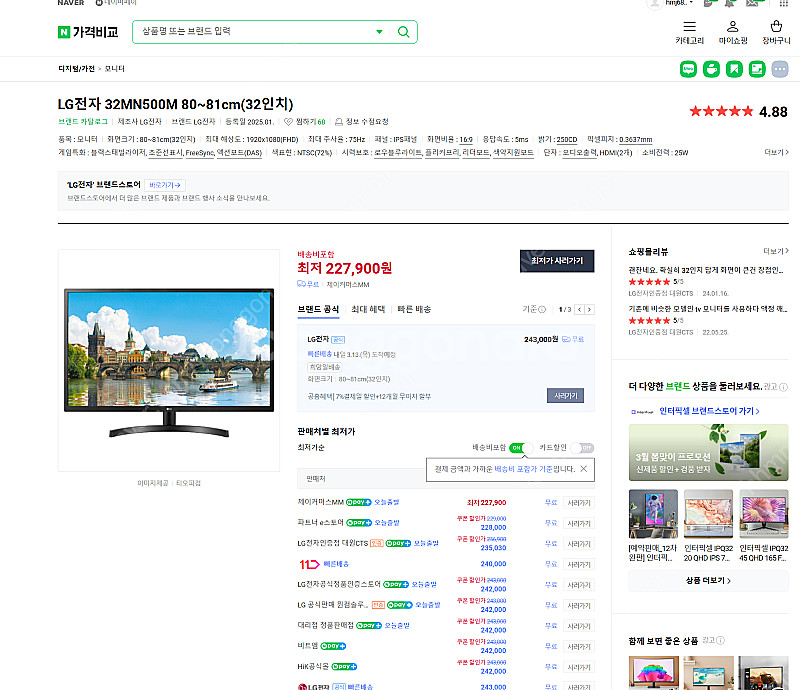Image resolution: width=800 pixels, height=690 pixels.
Task: Click the 예약판매 12차 인터픽셀 thumbnail
Action: coord(653,514)
